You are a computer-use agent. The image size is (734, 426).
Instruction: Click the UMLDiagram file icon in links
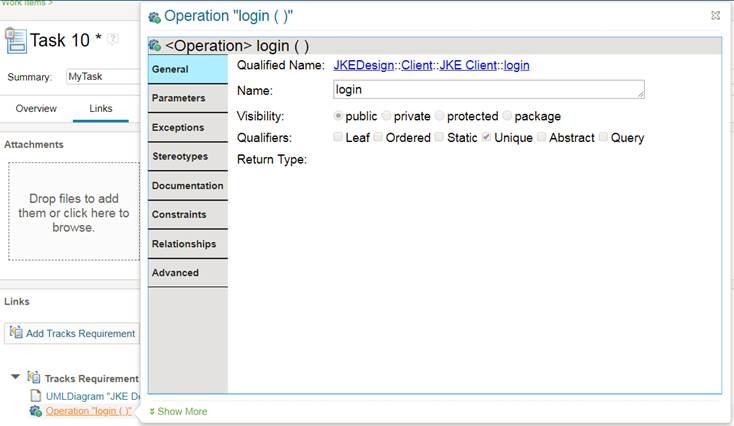click(x=36, y=396)
